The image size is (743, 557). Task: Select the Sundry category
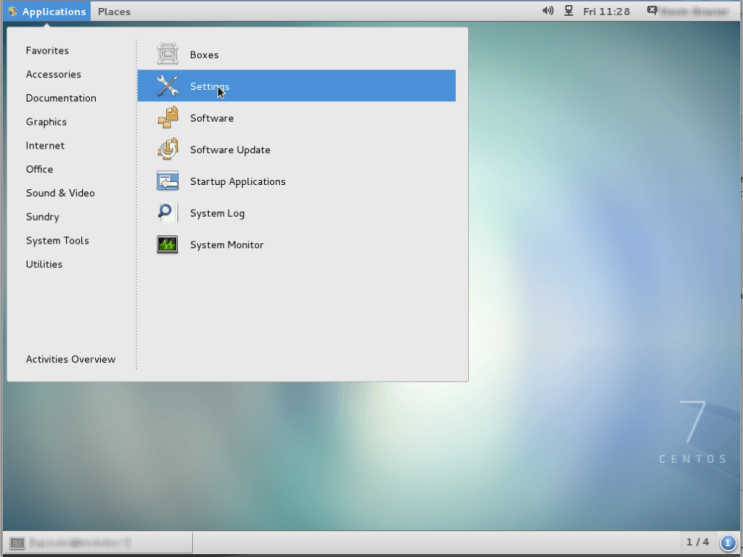(x=42, y=217)
